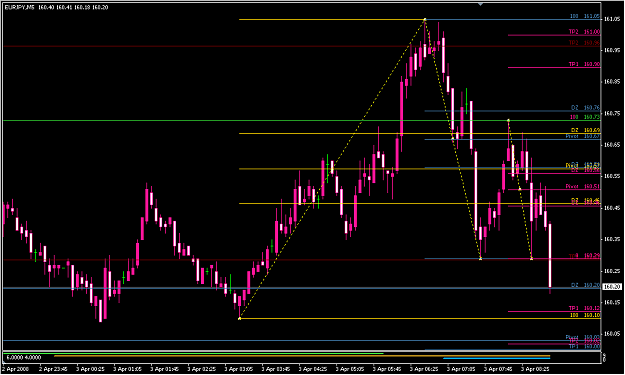Select the blue DZ 160.76 level label
This screenshot has height=375, width=625.
point(585,108)
